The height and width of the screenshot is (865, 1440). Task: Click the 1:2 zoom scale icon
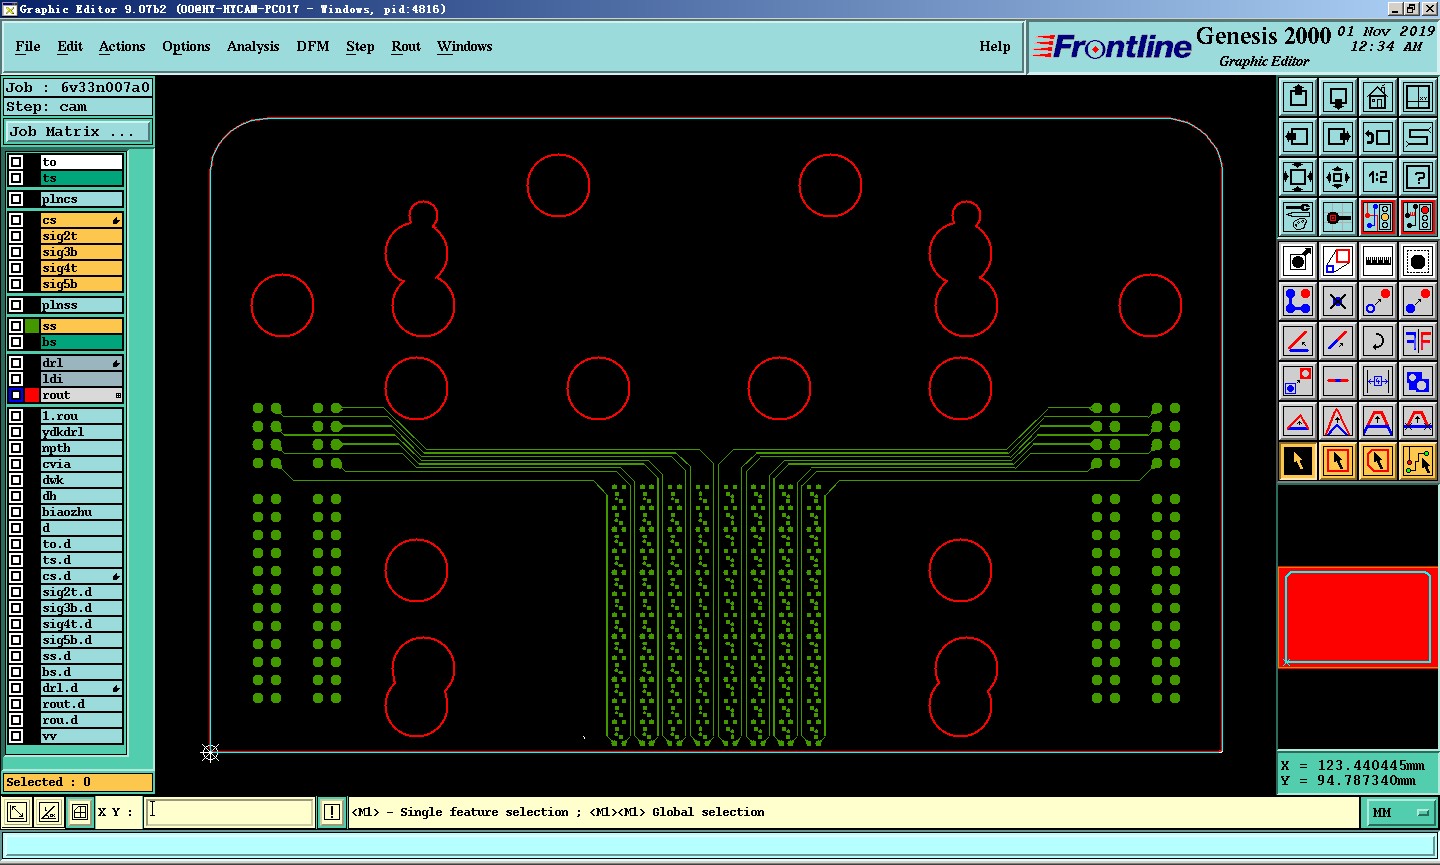click(x=1378, y=177)
